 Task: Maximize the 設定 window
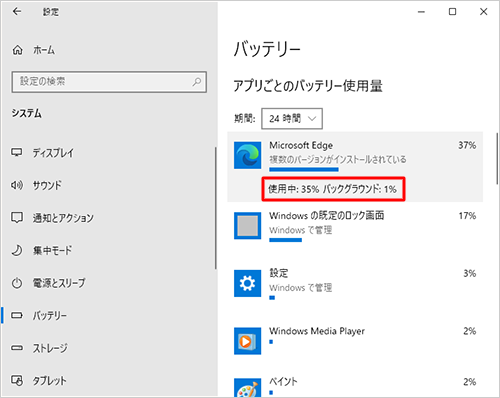pos(452,12)
